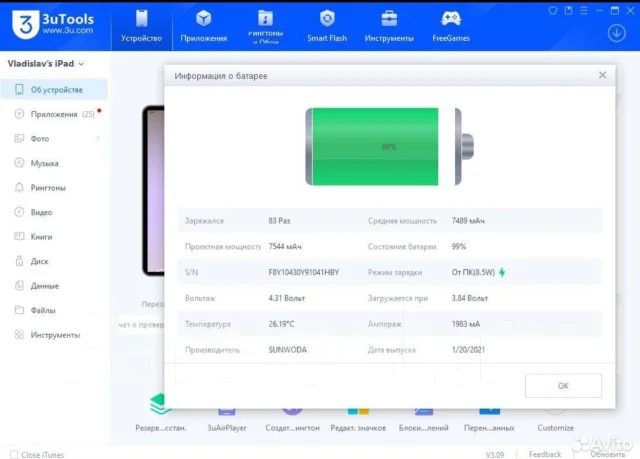This screenshot has width=640, height=459.
Task: Click the bookmark icon beside the t-shirt icon
Action: point(568,11)
